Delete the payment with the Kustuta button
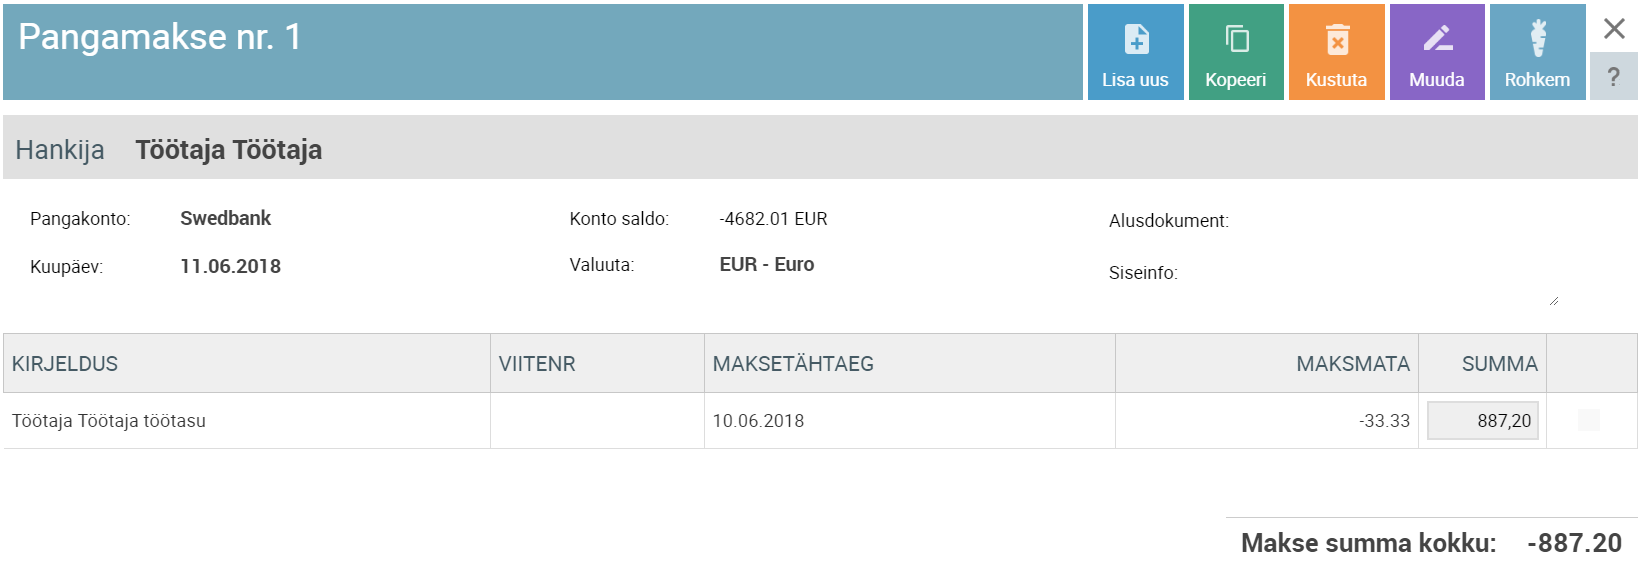1644x583 pixels. coord(1337,52)
